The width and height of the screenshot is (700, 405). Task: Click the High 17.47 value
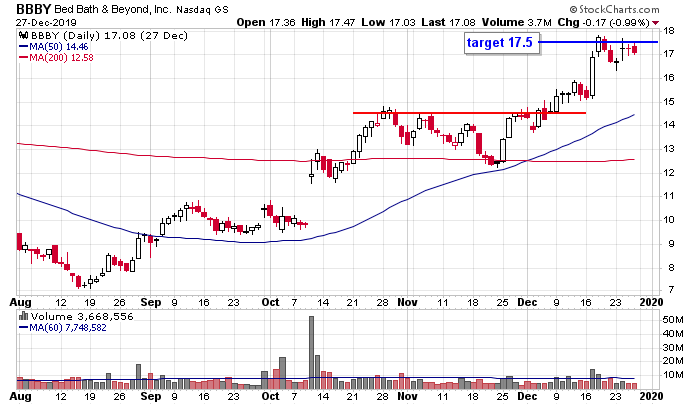pyautogui.click(x=328, y=22)
